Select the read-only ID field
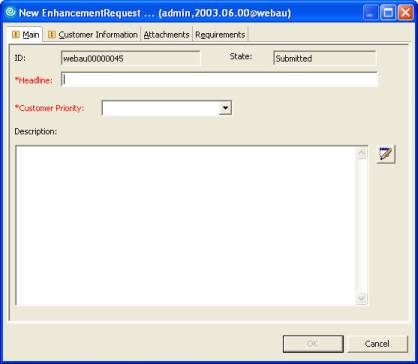The width and height of the screenshot is (418, 364). (131, 58)
